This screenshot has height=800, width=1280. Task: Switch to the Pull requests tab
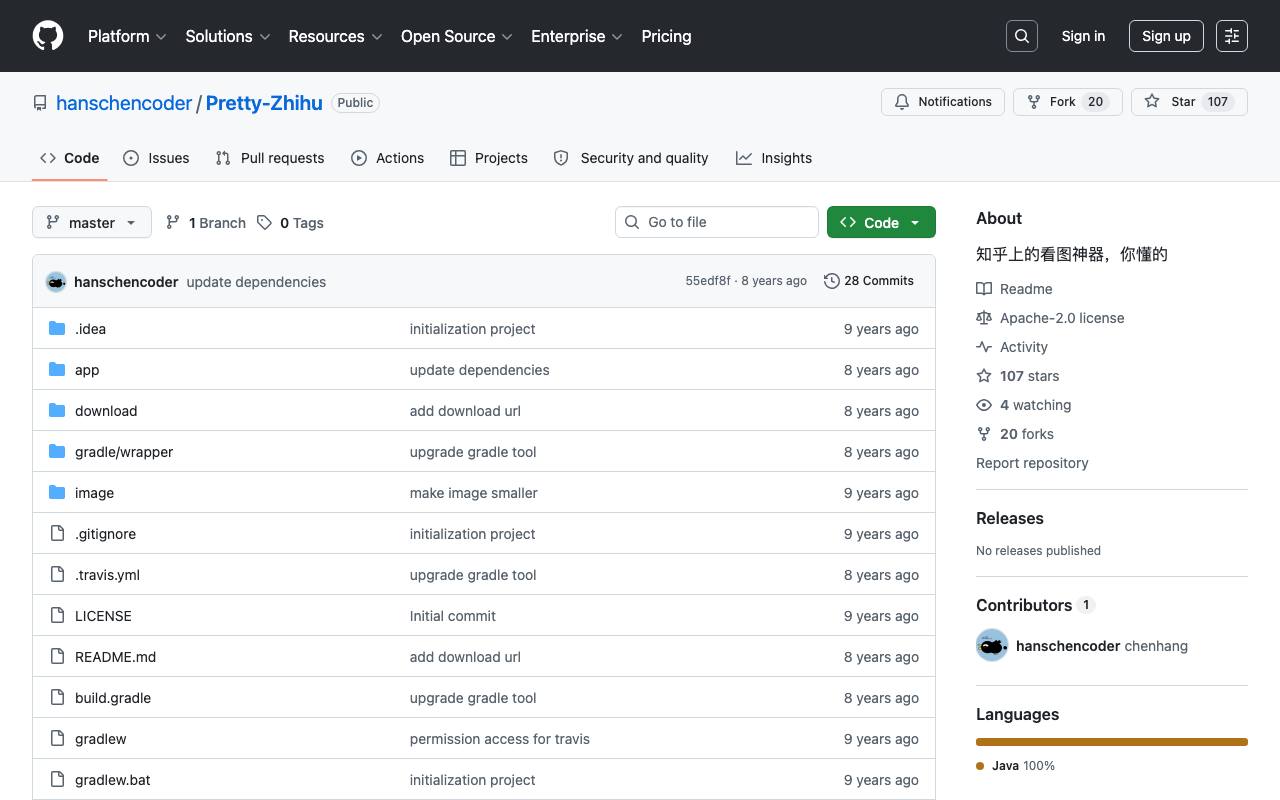[x=270, y=158]
